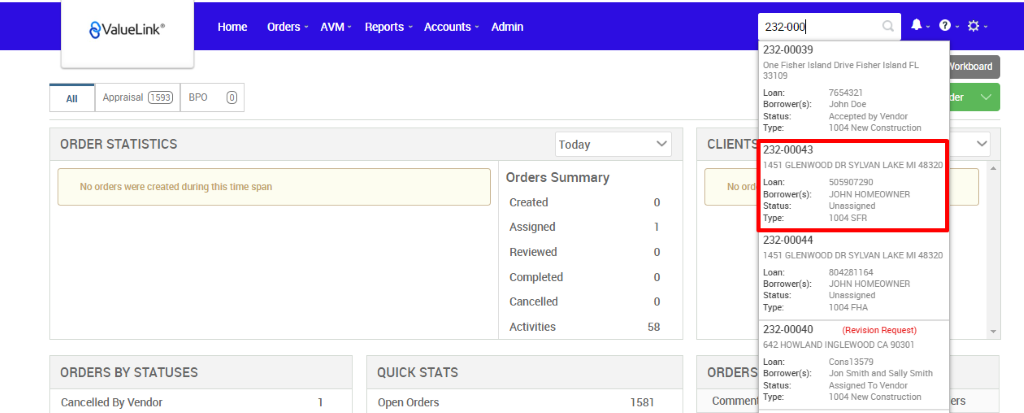
Task: Click the Workboard button
Action: (974, 67)
